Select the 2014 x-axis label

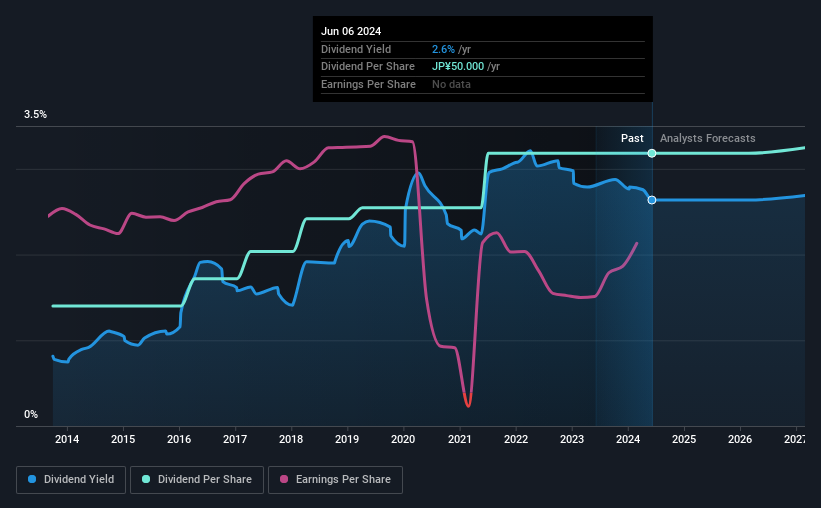pos(67,439)
